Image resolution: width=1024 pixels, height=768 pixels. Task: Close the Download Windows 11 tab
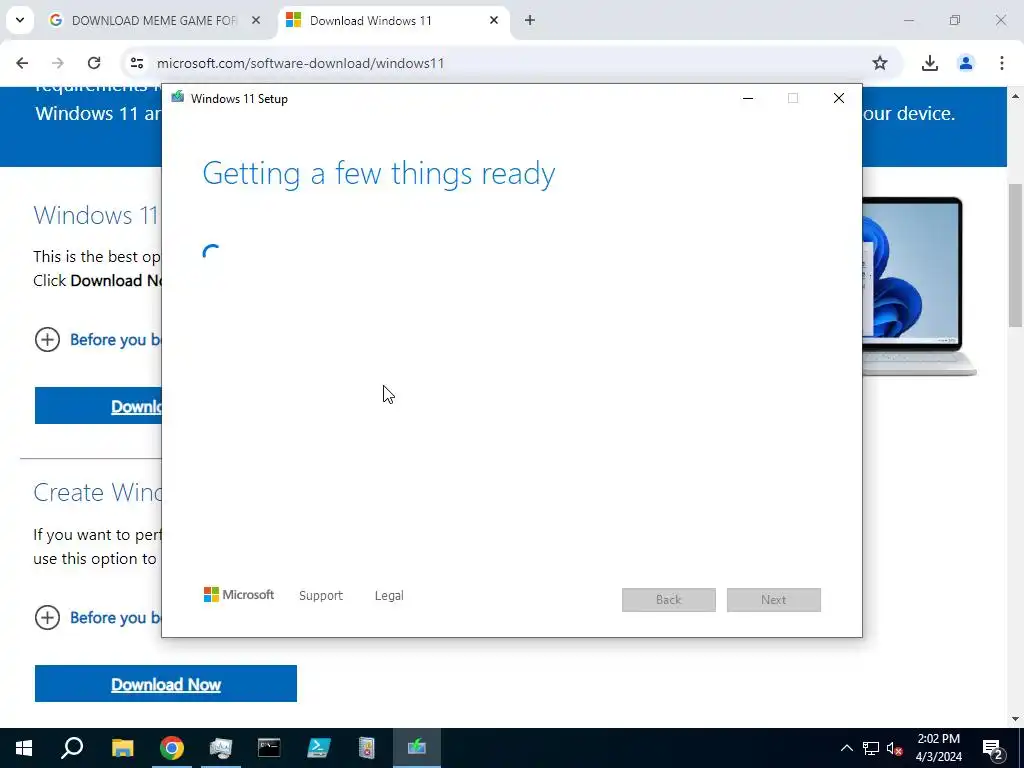click(x=494, y=20)
